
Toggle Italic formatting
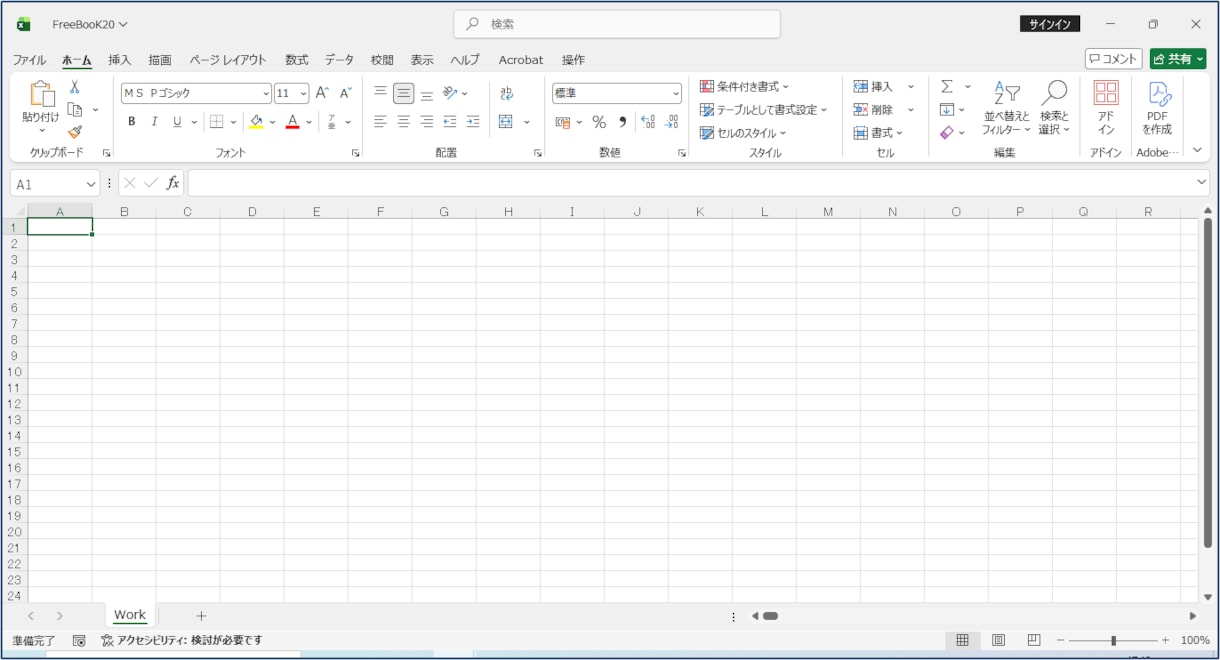[154, 122]
